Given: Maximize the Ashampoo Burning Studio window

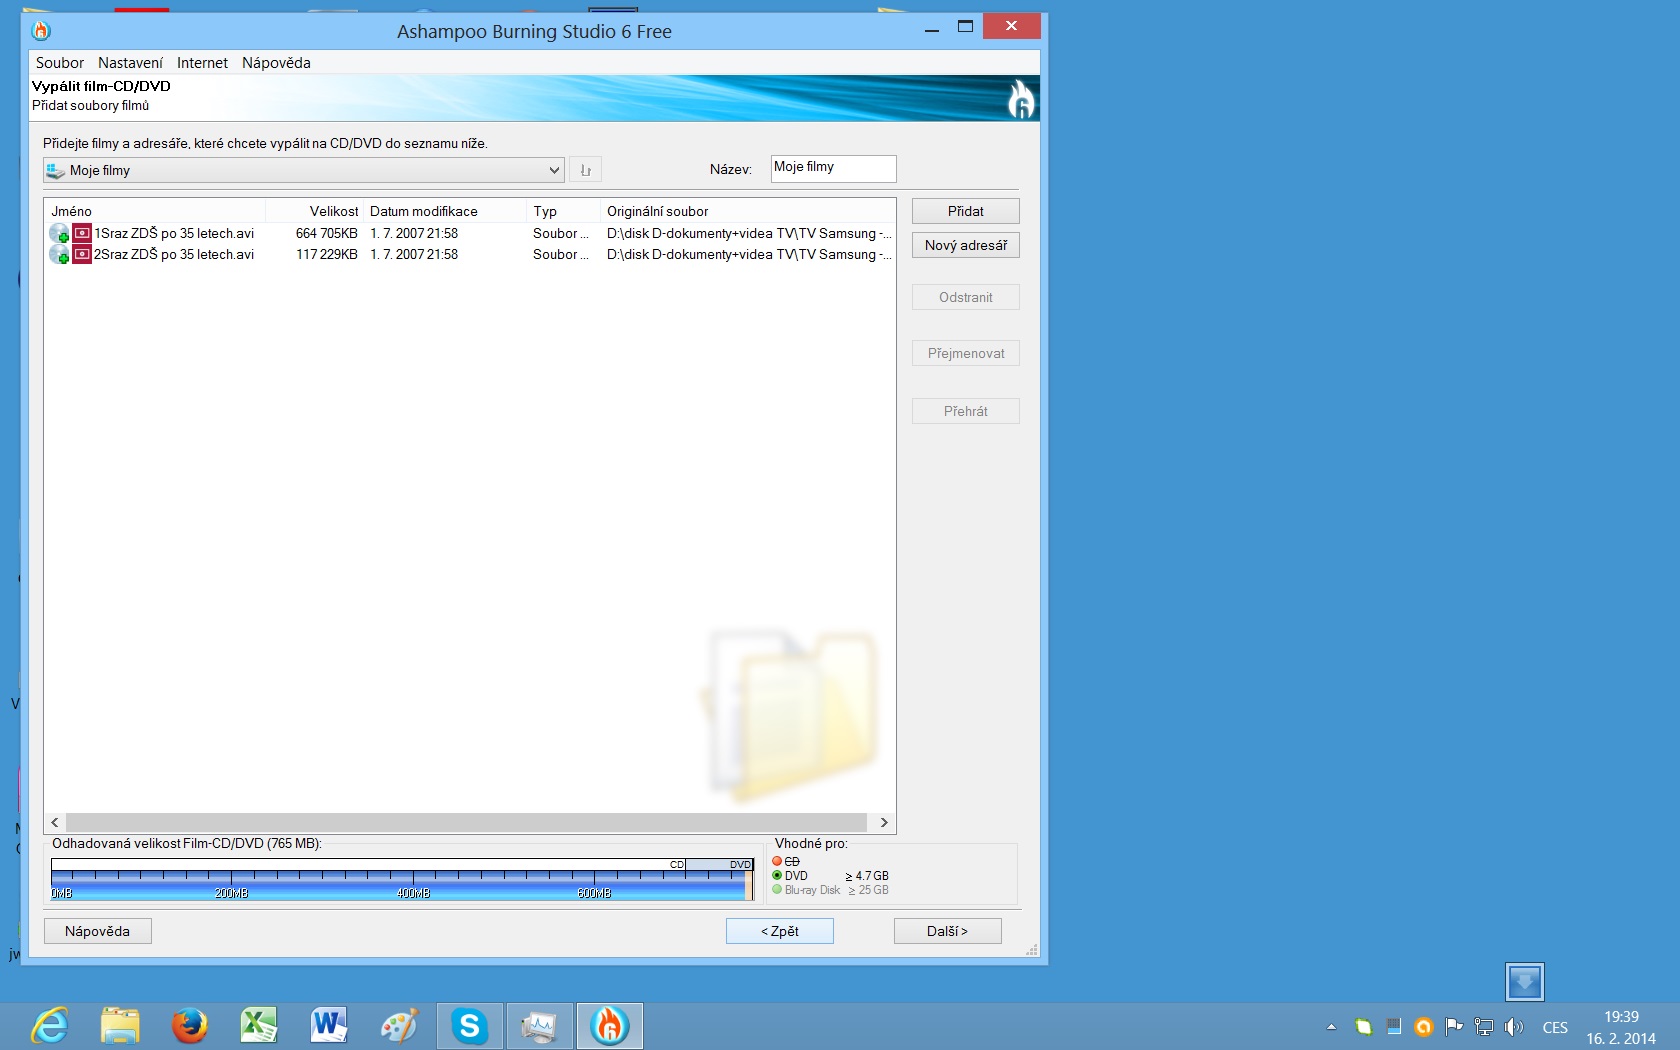Looking at the screenshot, I should (965, 27).
